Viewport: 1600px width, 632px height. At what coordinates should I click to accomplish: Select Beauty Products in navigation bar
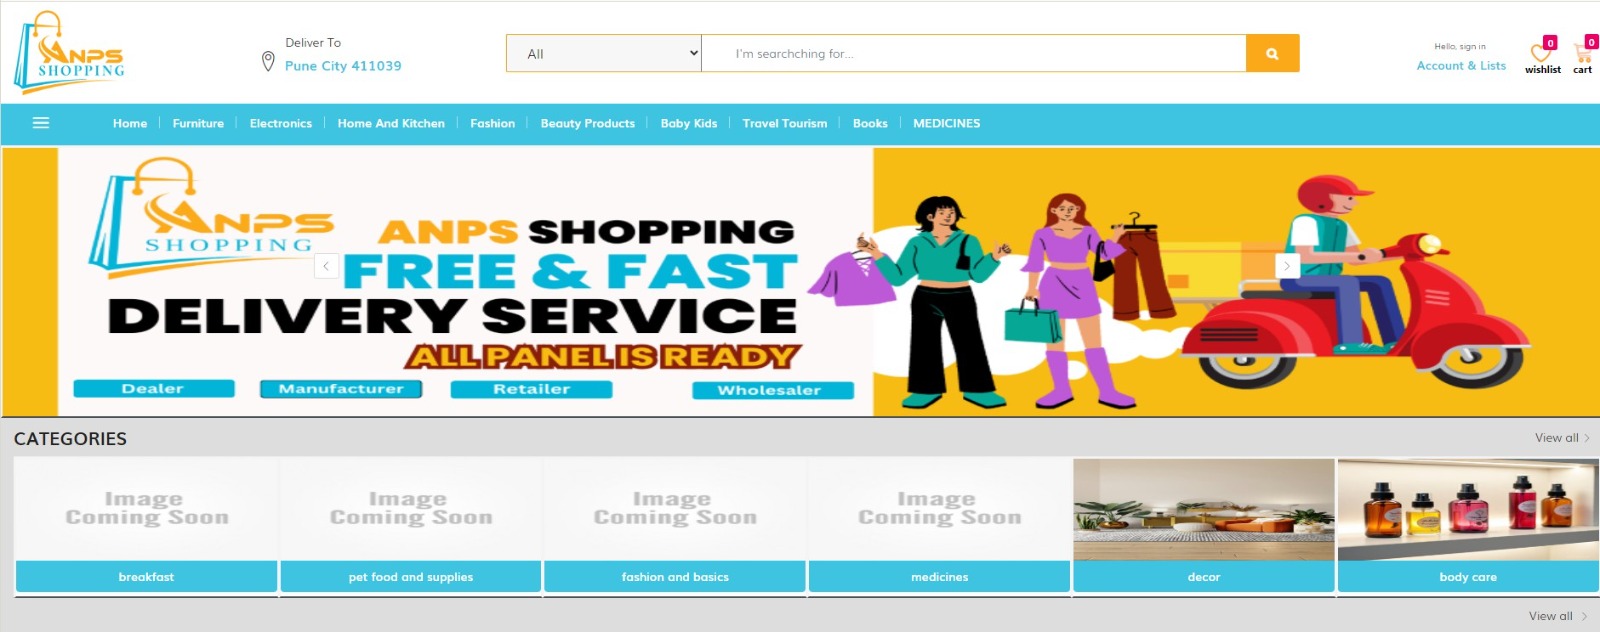(588, 124)
